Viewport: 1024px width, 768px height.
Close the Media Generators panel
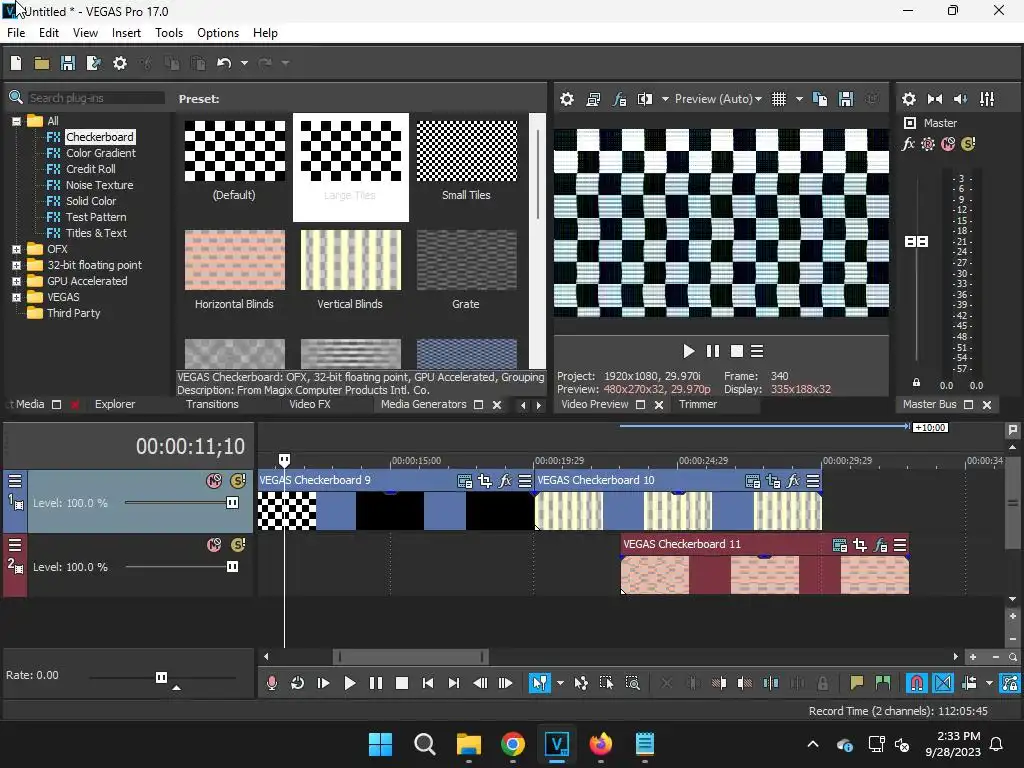tap(497, 405)
